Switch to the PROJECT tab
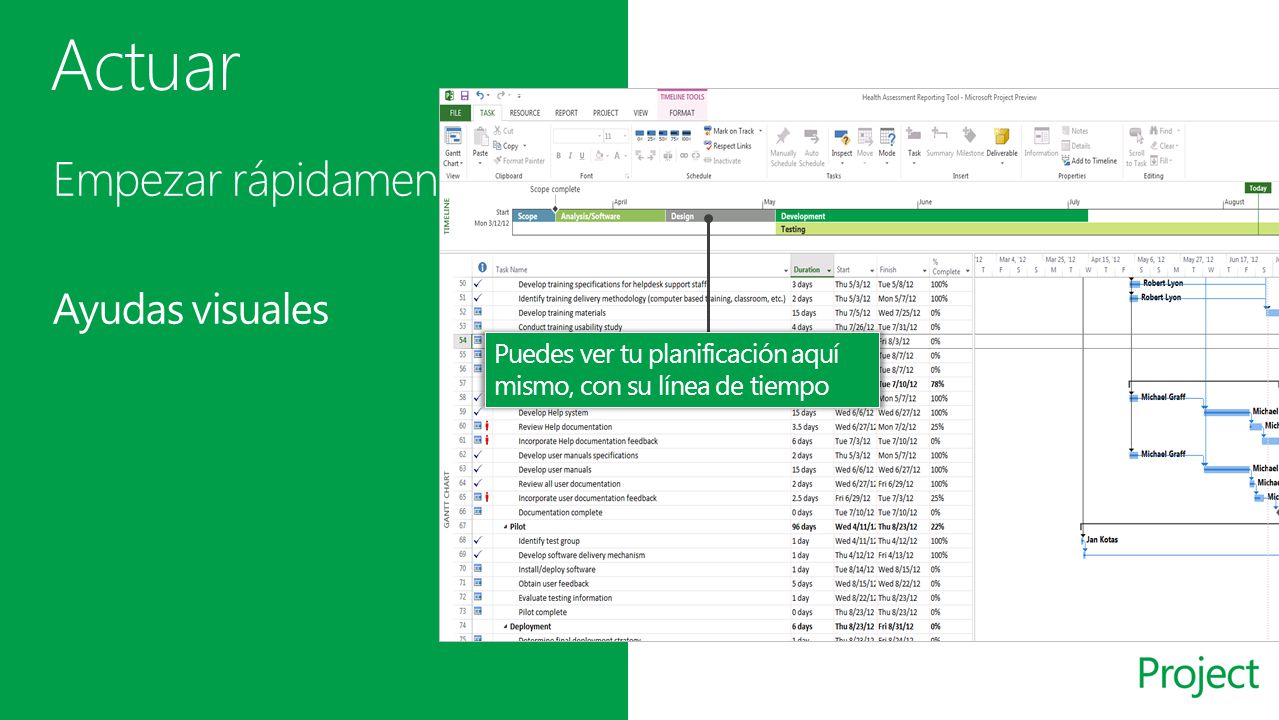This screenshot has height=720, width=1279. point(605,113)
